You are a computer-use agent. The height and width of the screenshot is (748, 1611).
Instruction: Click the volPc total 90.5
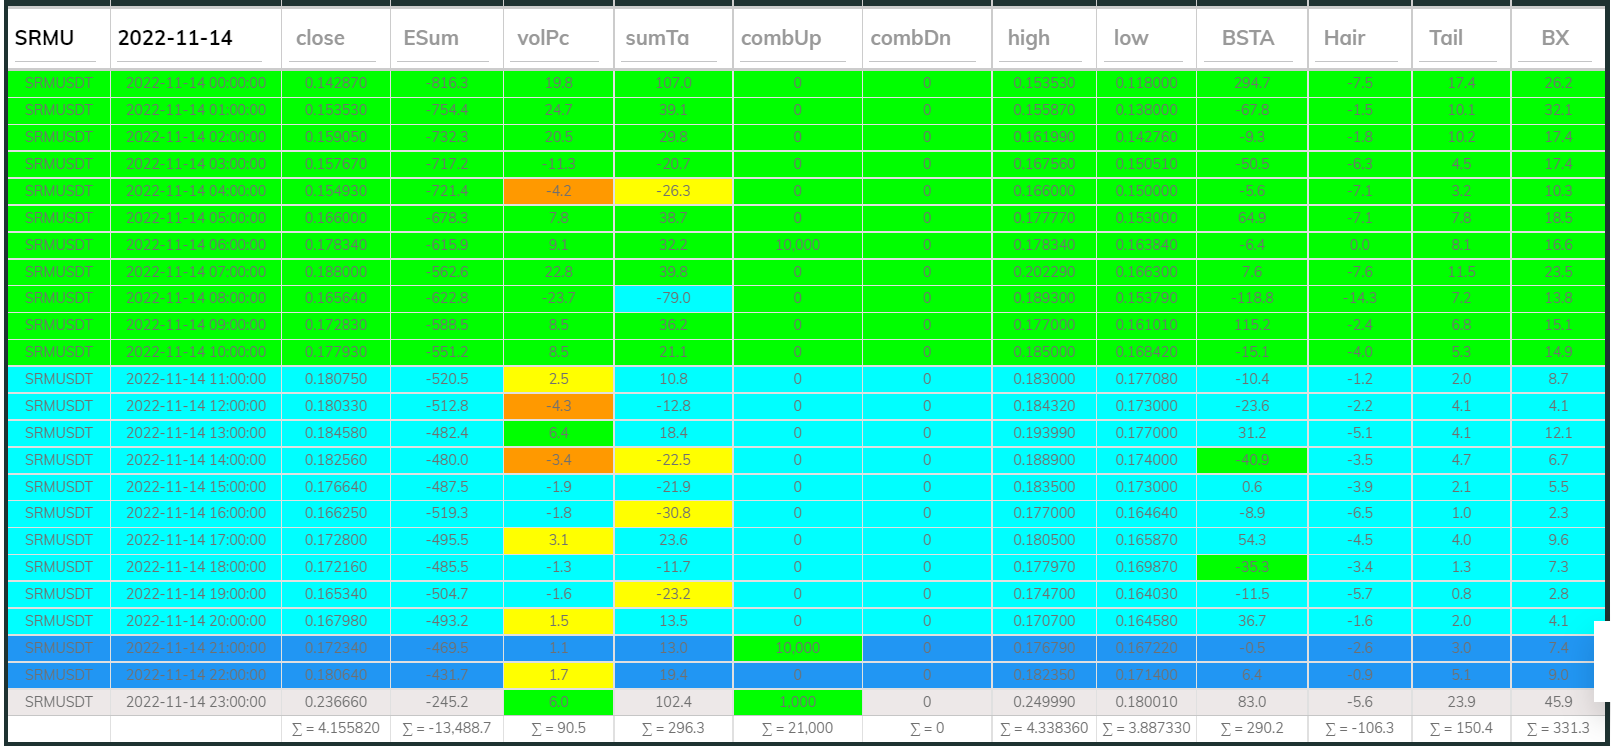[558, 728]
